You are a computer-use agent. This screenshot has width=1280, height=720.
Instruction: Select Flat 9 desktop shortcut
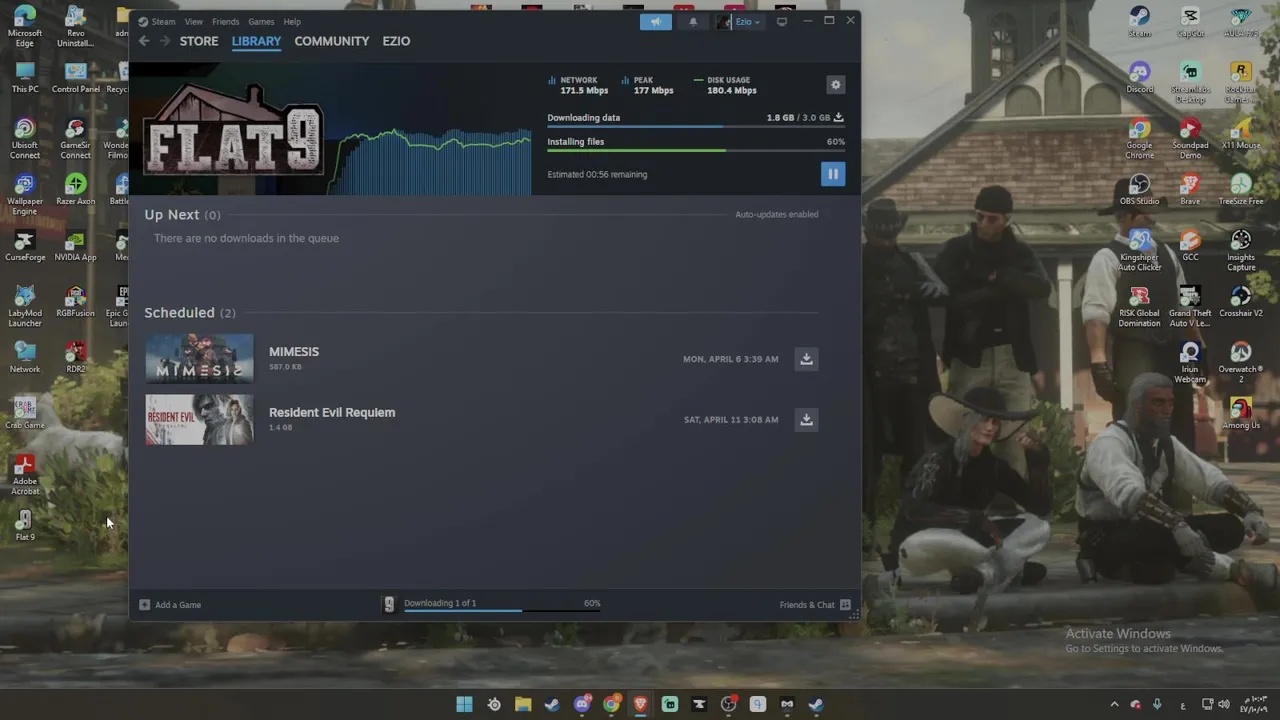(24, 525)
